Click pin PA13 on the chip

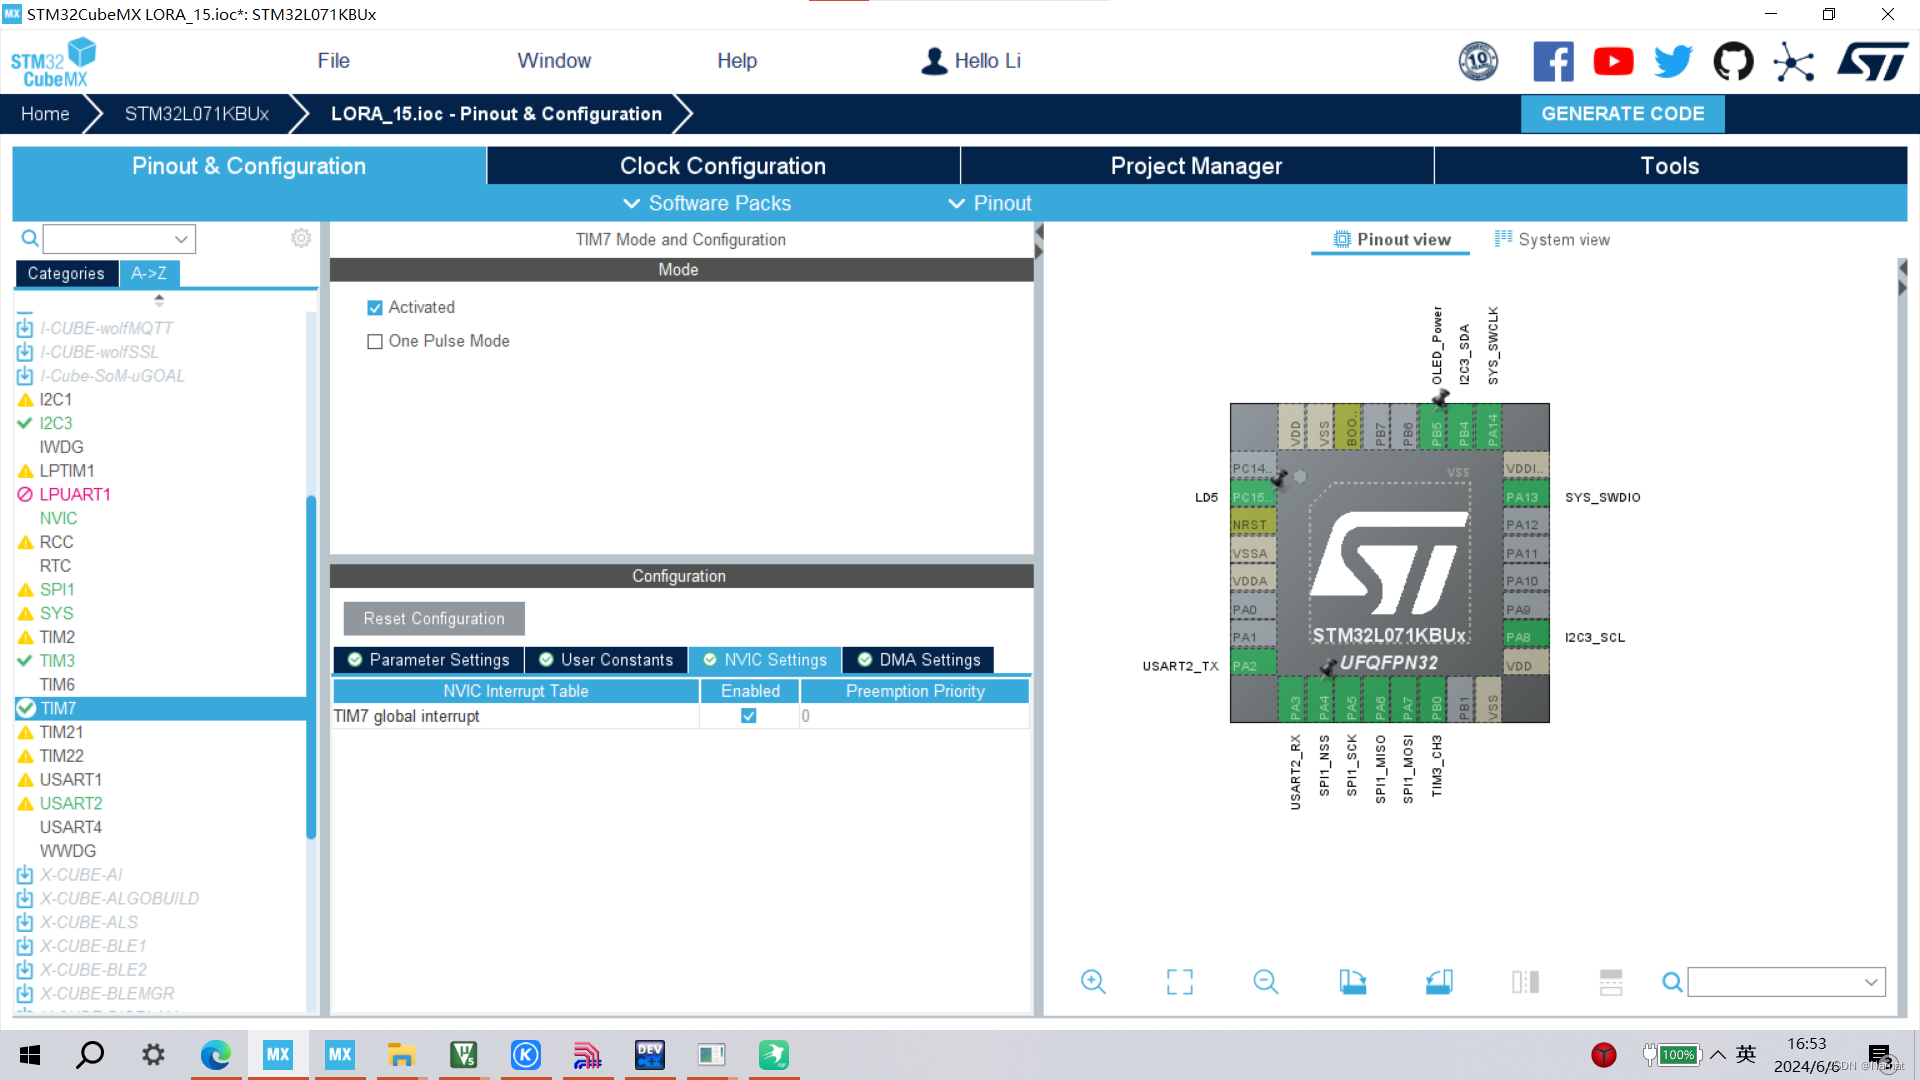[1526, 497]
